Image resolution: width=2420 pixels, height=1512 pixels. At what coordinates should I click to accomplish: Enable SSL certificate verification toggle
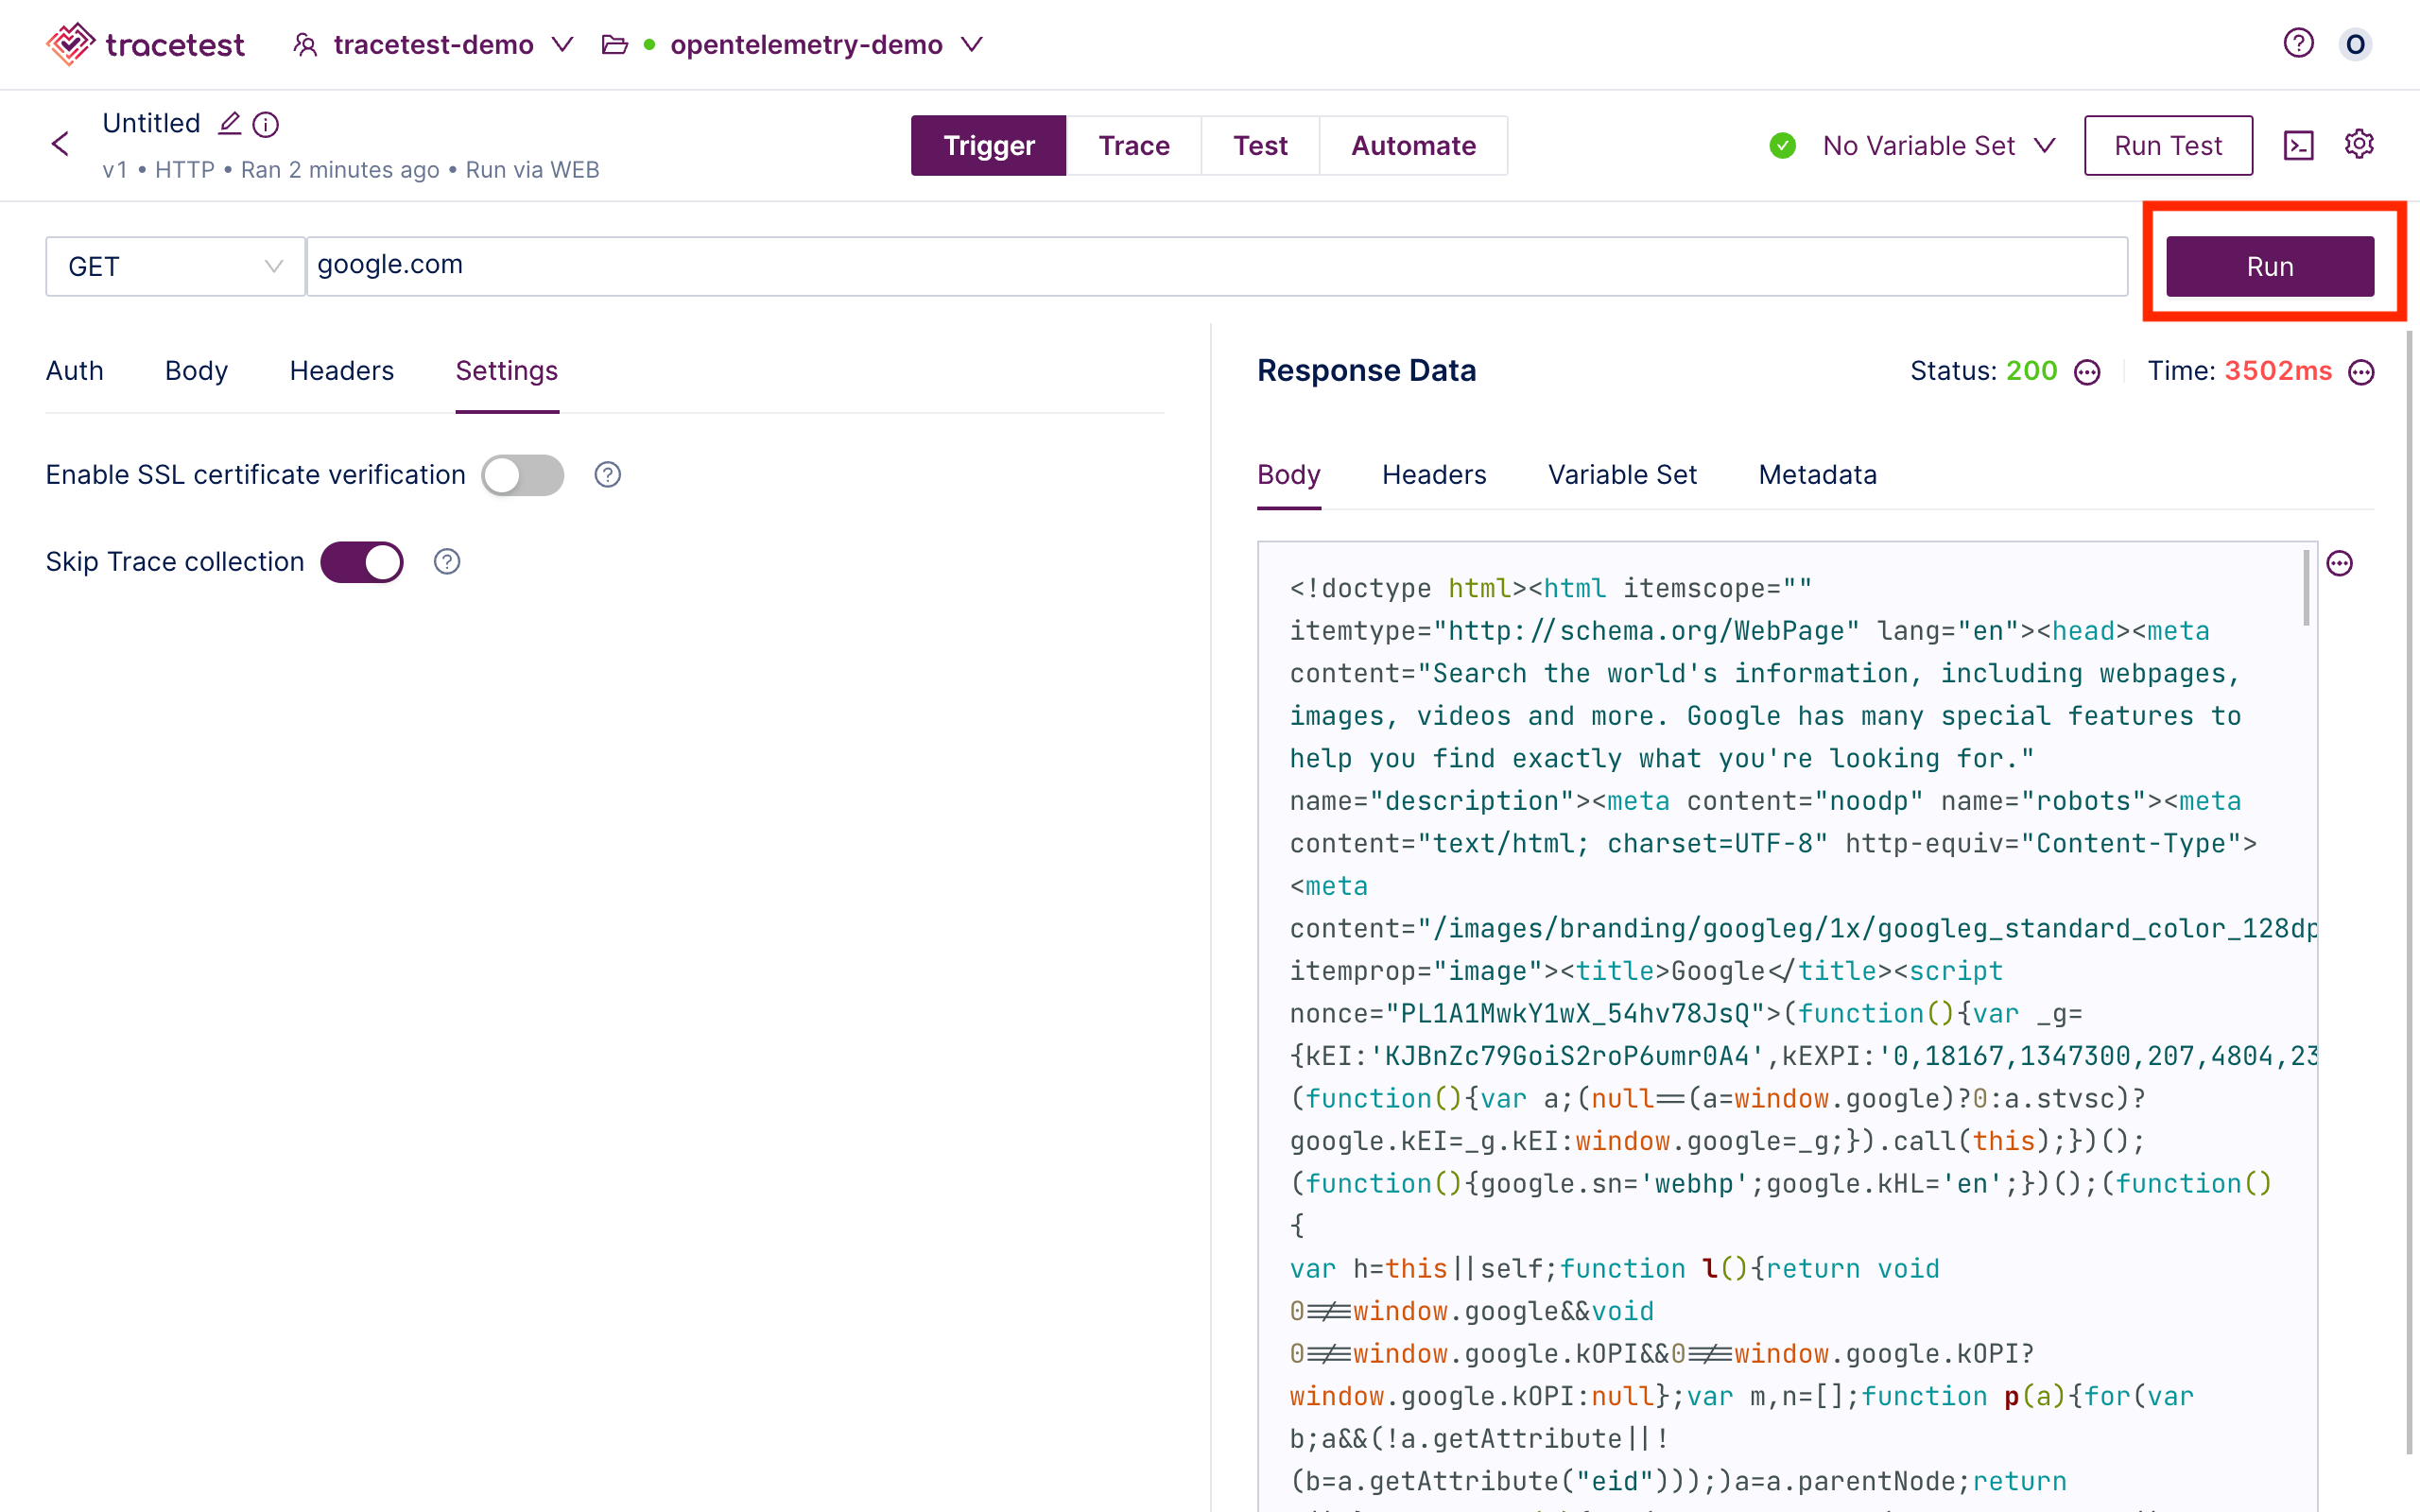point(523,472)
